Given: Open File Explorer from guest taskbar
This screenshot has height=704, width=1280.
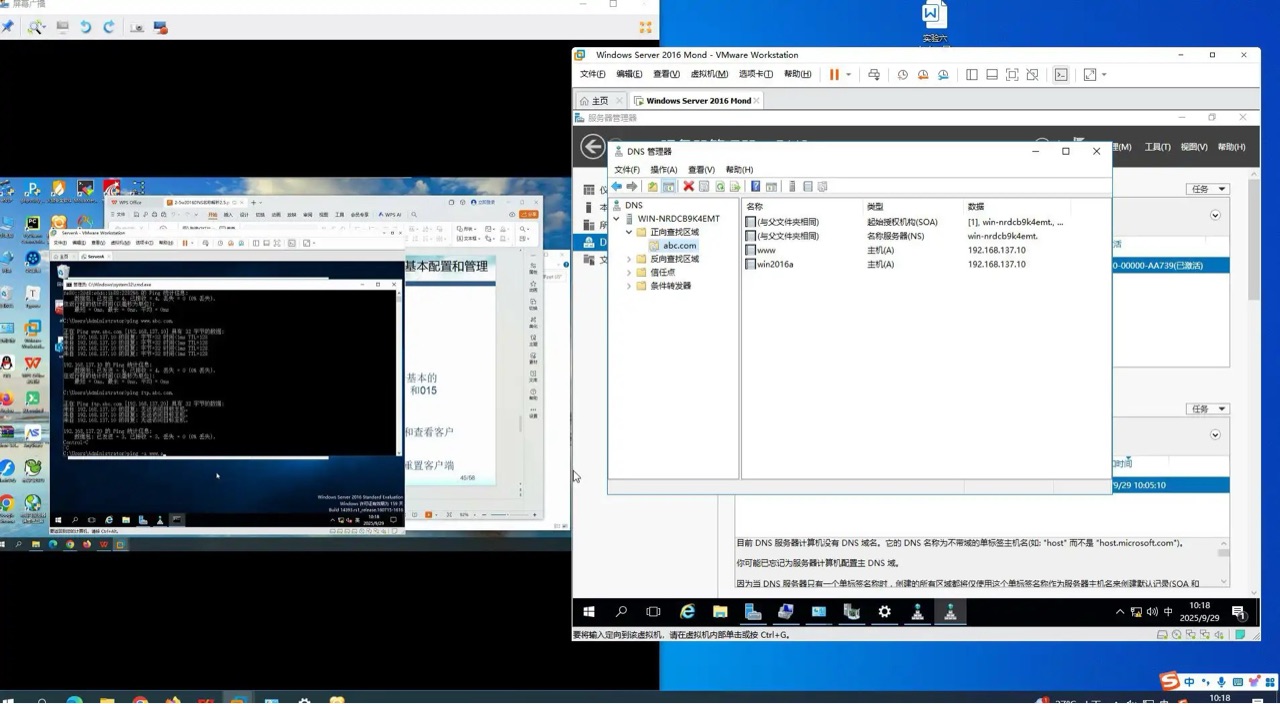Looking at the screenshot, I should pyautogui.click(x=720, y=612).
